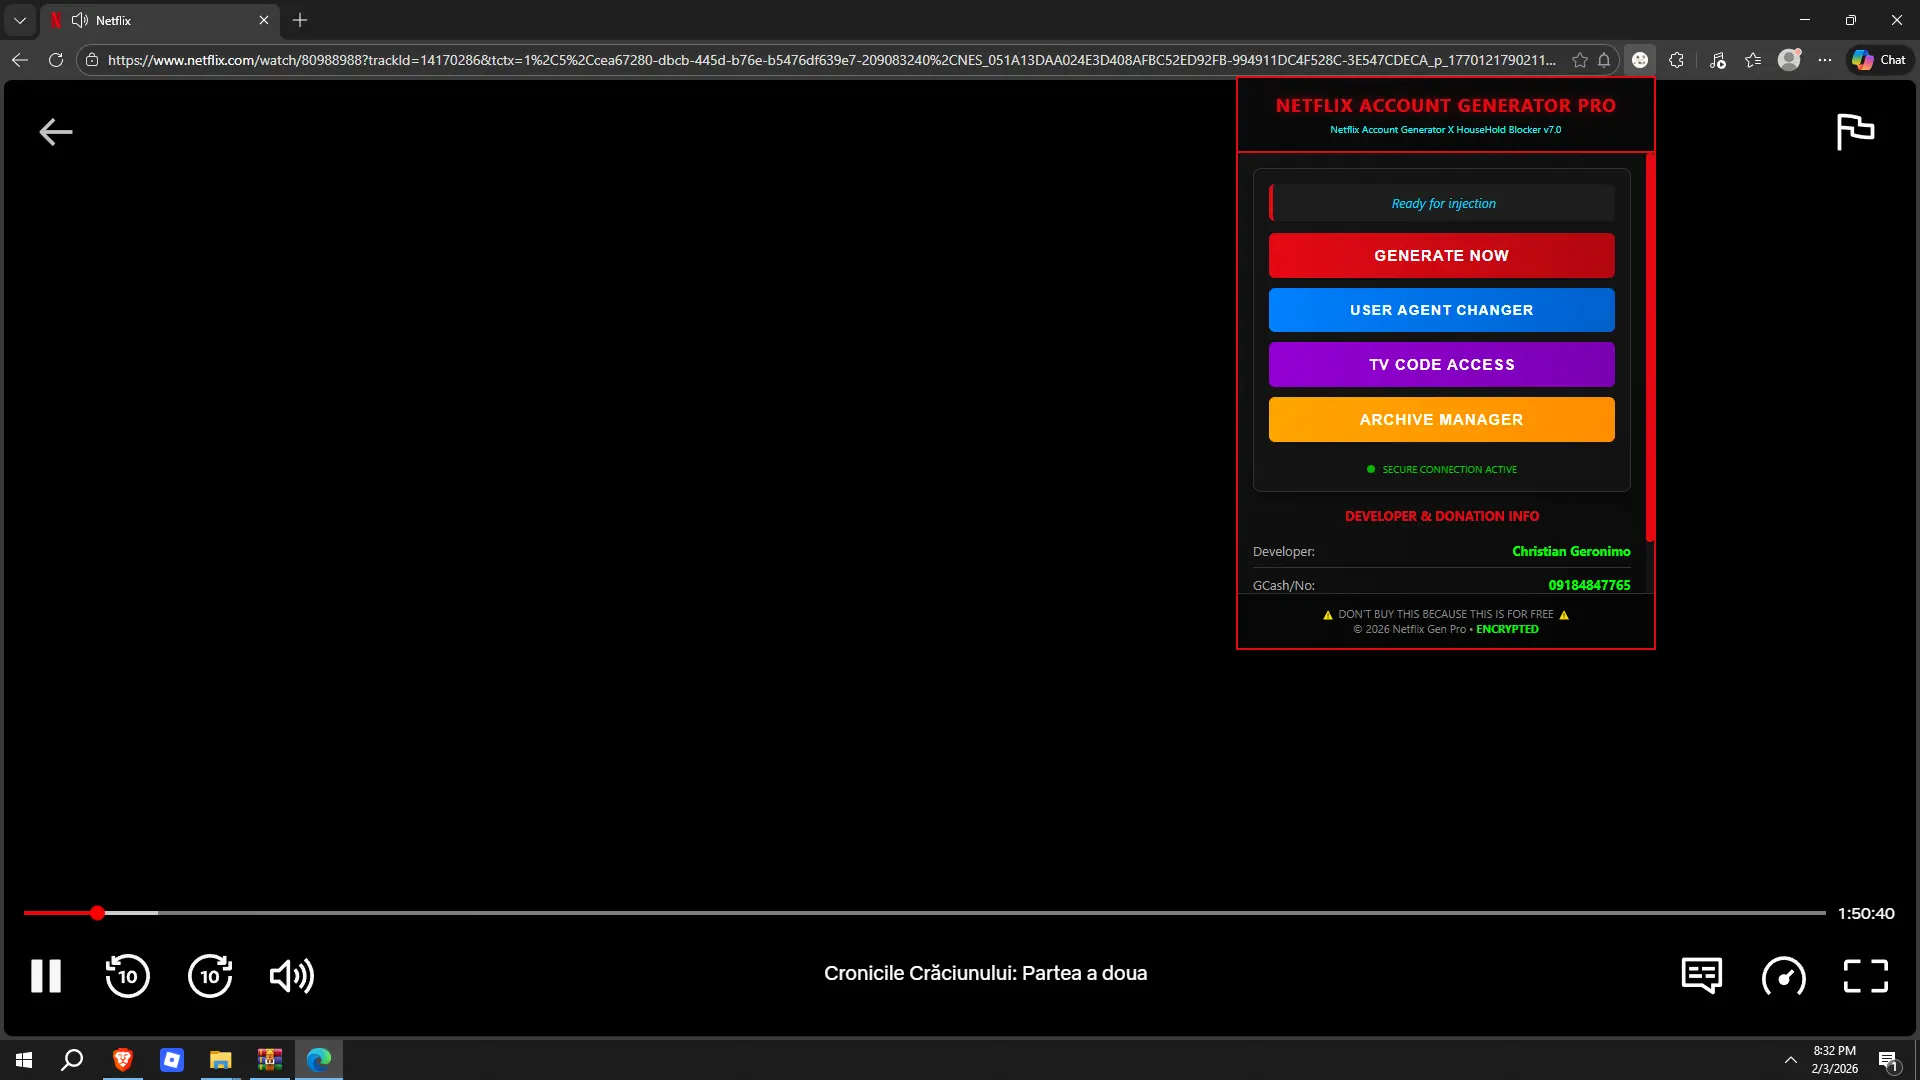Click the GENERATE NOW button
Screen dimensions: 1920x1080
(1441, 256)
